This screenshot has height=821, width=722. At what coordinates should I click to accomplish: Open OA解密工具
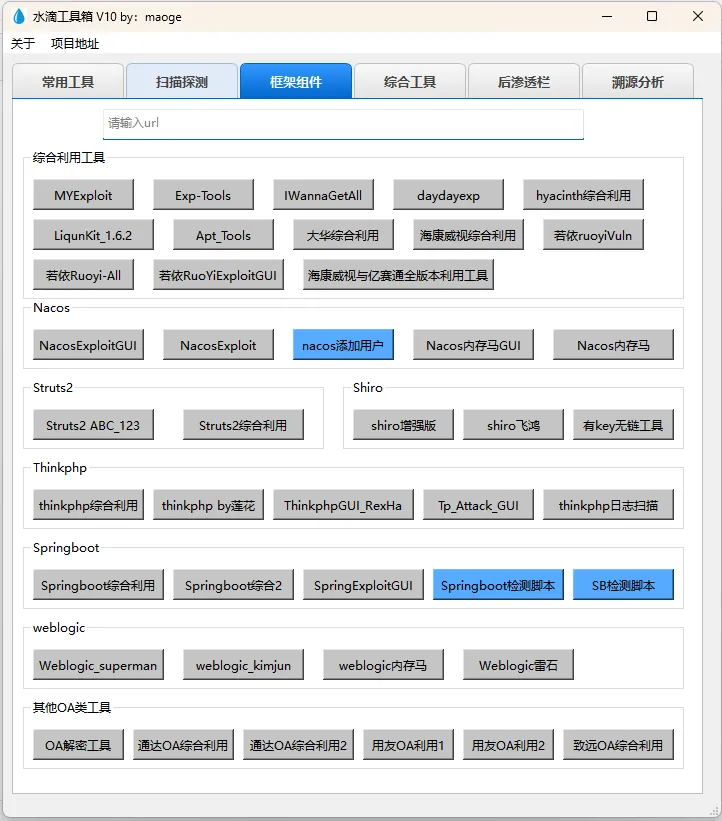pyautogui.click(x=78, y=745)
